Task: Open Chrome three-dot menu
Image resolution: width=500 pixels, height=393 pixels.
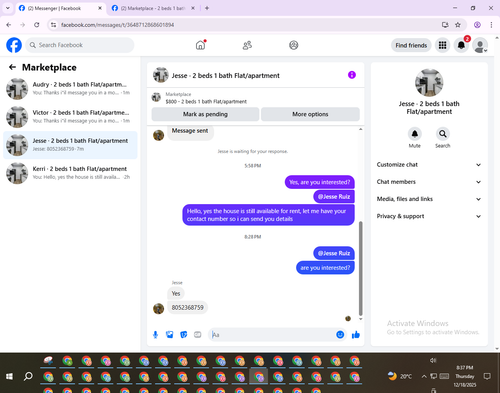Action: (491, 25)
